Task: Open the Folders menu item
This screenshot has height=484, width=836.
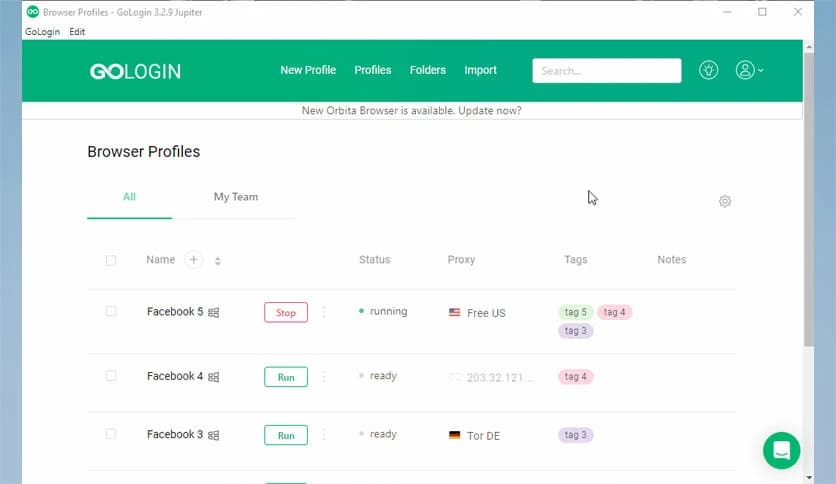Action: point(428,70)
